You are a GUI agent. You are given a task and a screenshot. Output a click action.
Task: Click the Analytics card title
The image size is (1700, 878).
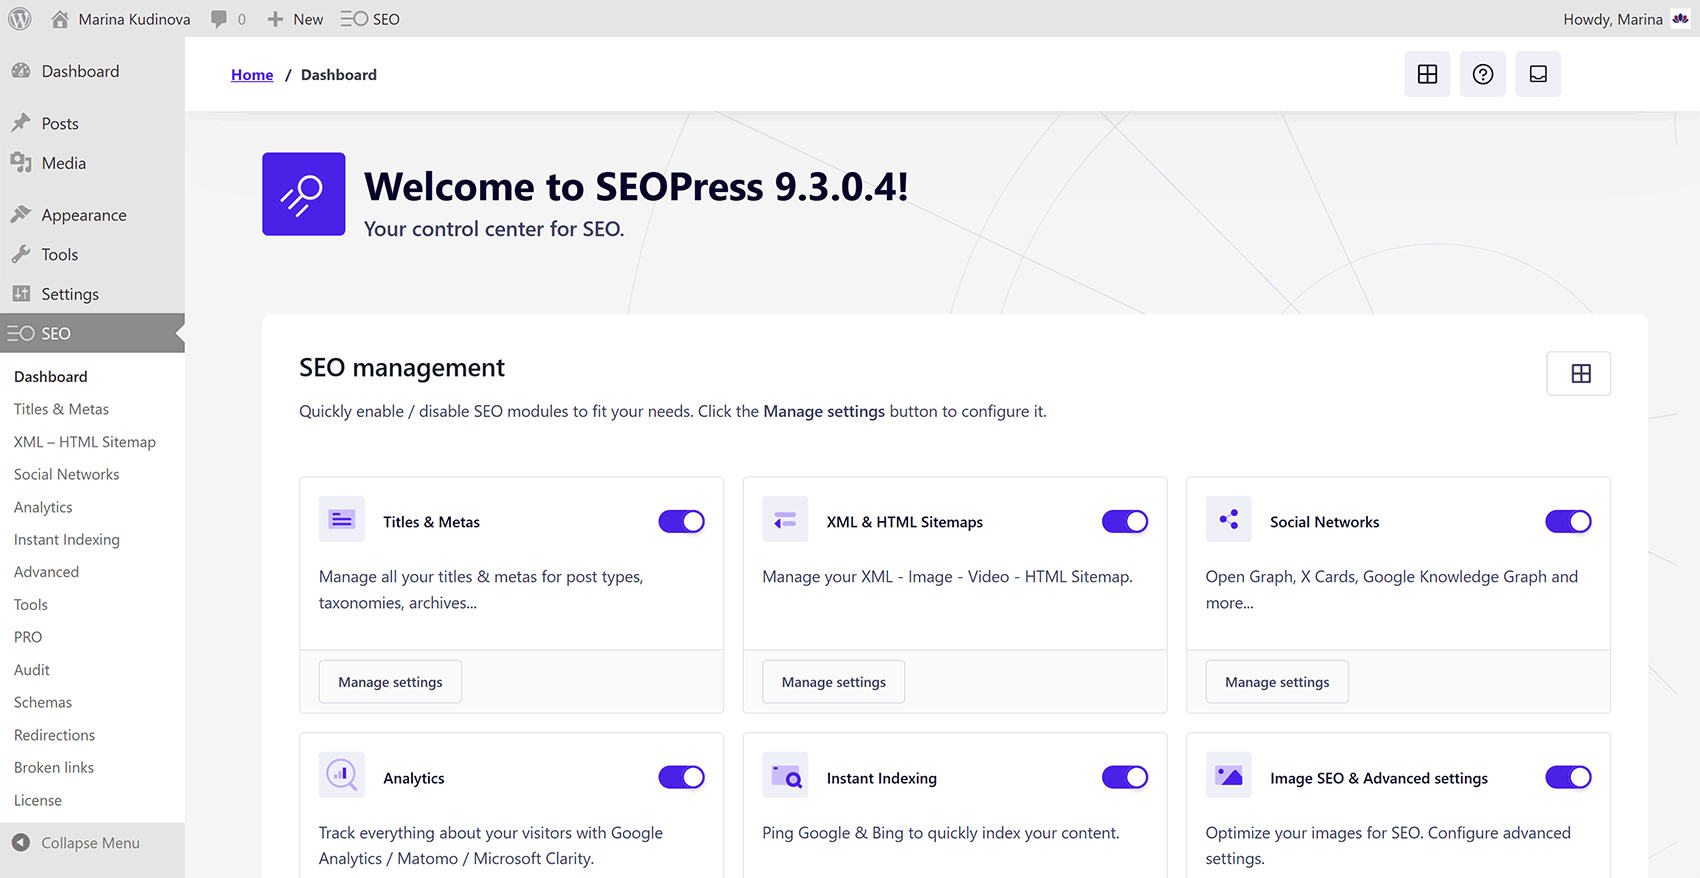pos(414,778)
